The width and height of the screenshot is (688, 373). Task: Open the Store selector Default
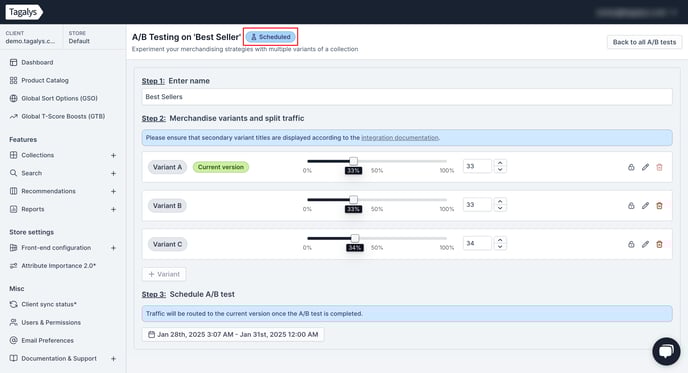[79, 37]
